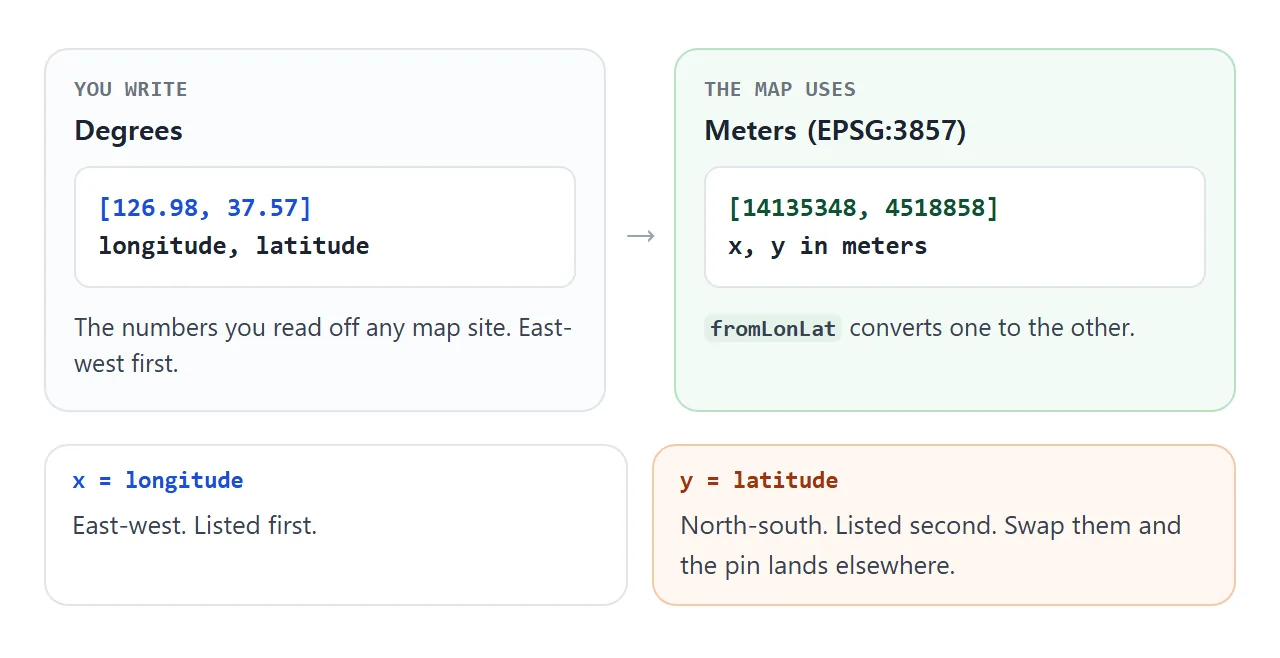The height and width of the screenshot is (658, 1280).
Task: Click the text "East-west. Listed first."
Action: [195, 525]
